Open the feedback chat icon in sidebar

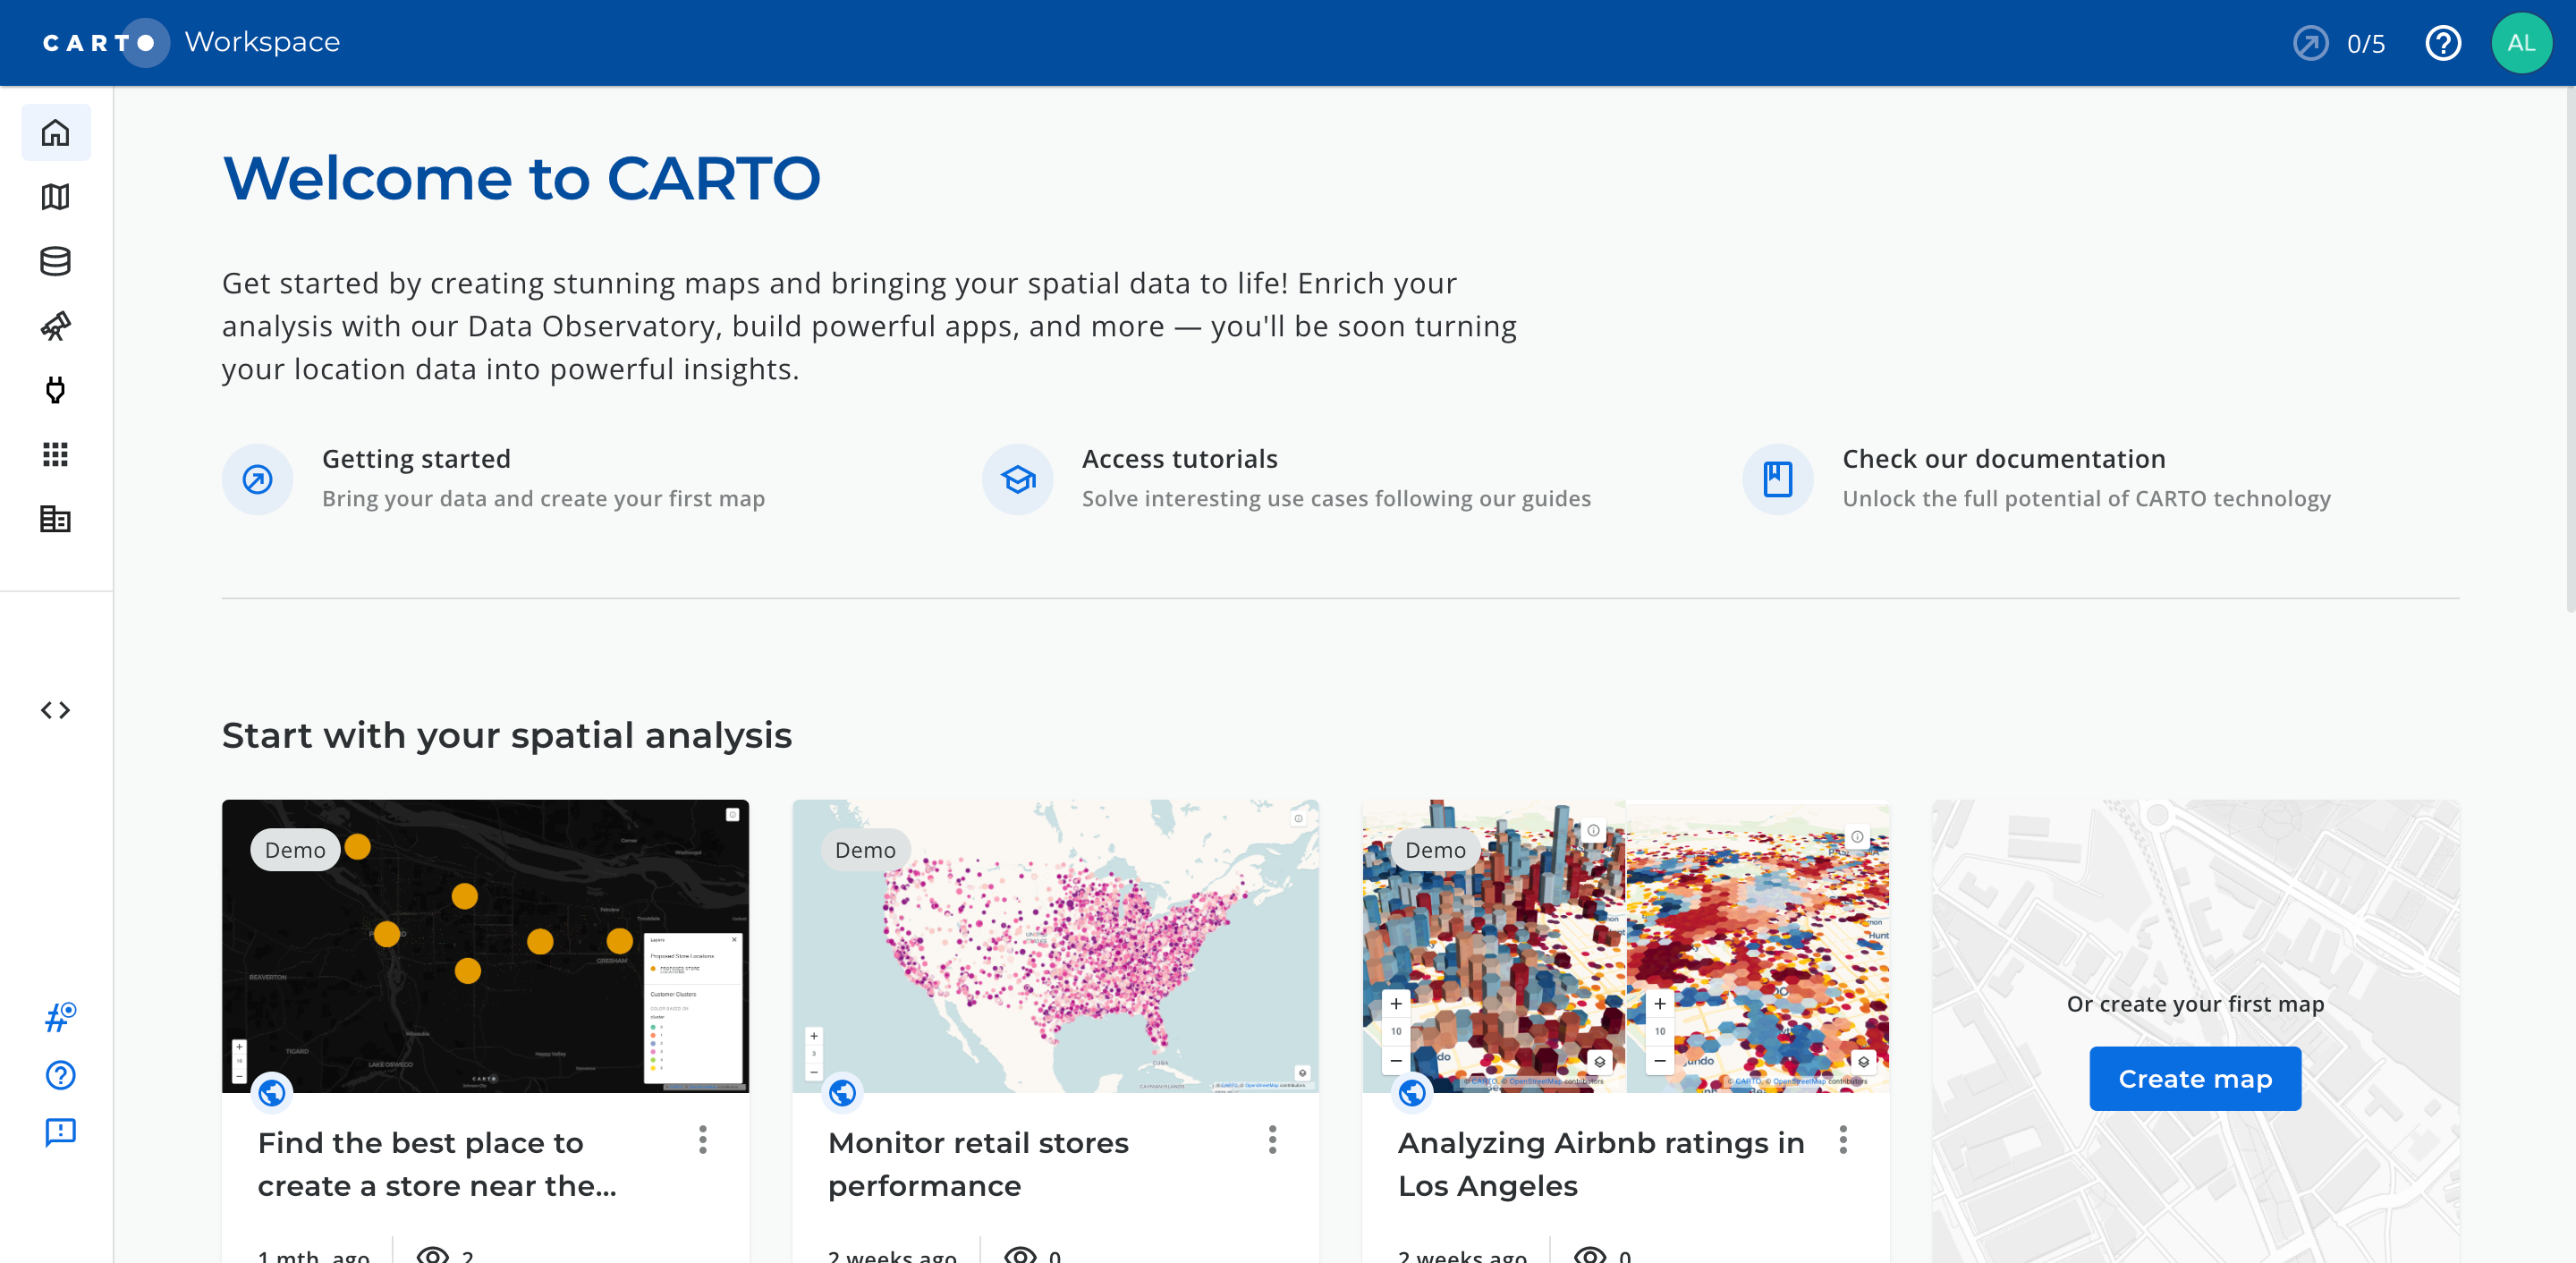coord(60,1132)
